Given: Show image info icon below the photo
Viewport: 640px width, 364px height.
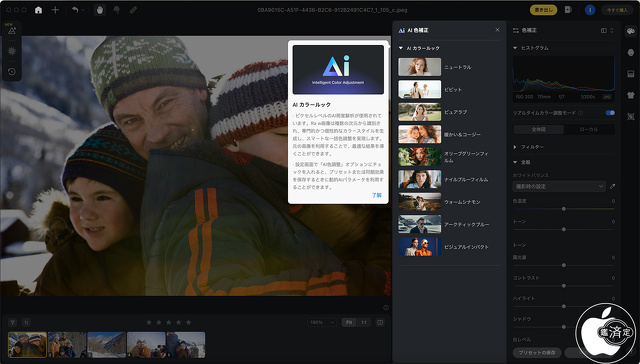Looking at the screenshot, I should [x=386, y=308].
